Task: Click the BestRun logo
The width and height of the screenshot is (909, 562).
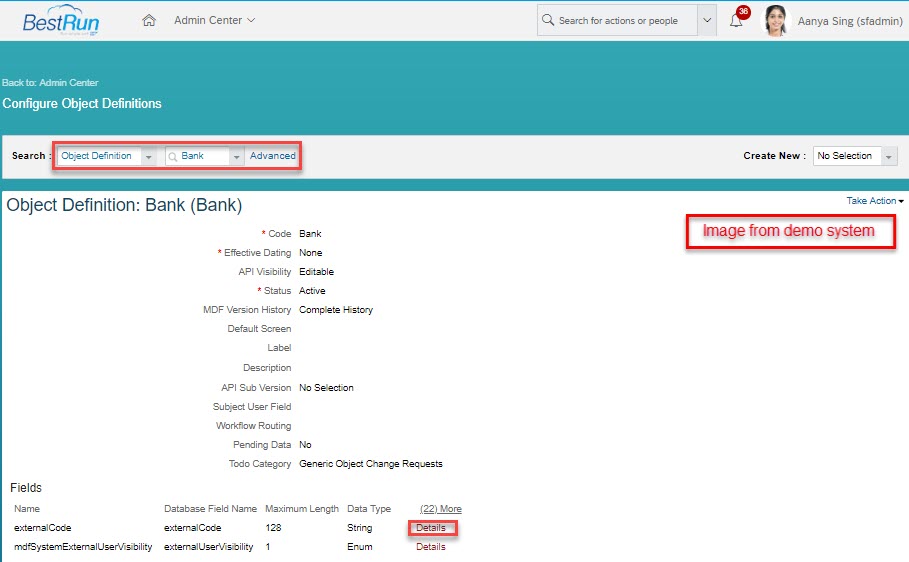Action: (x=61, y=21)
